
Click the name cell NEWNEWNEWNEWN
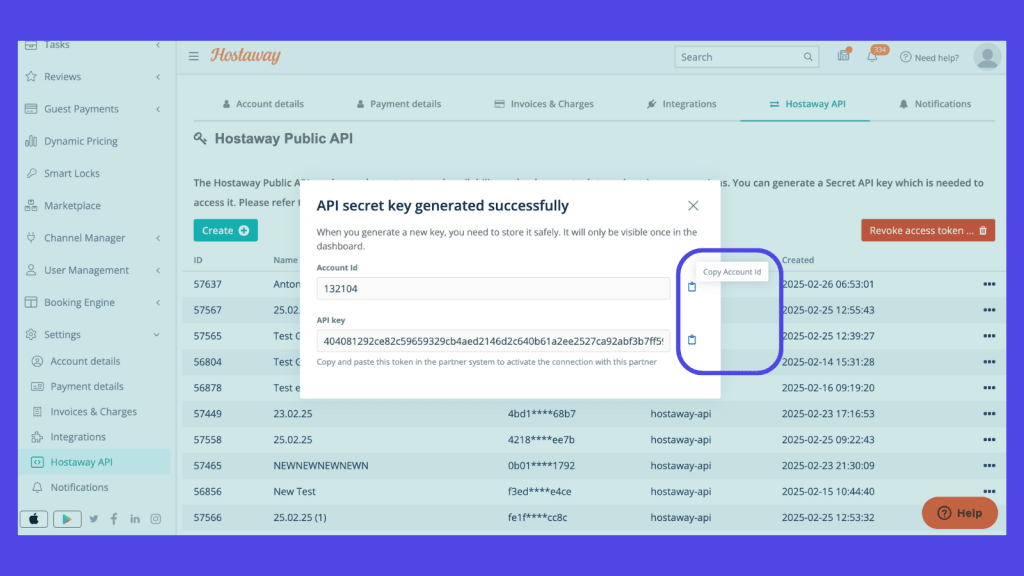coord(321,466)
